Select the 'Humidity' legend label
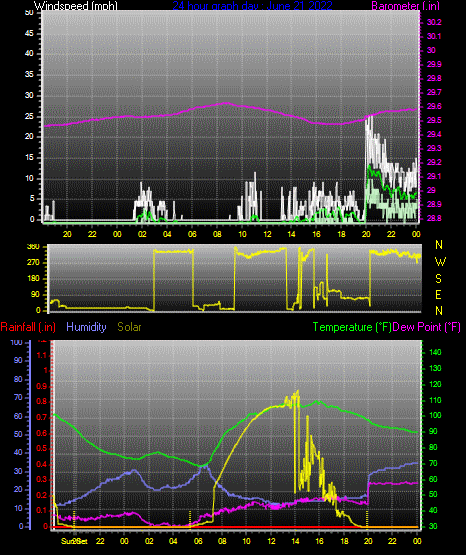 (x=86, y=327)
